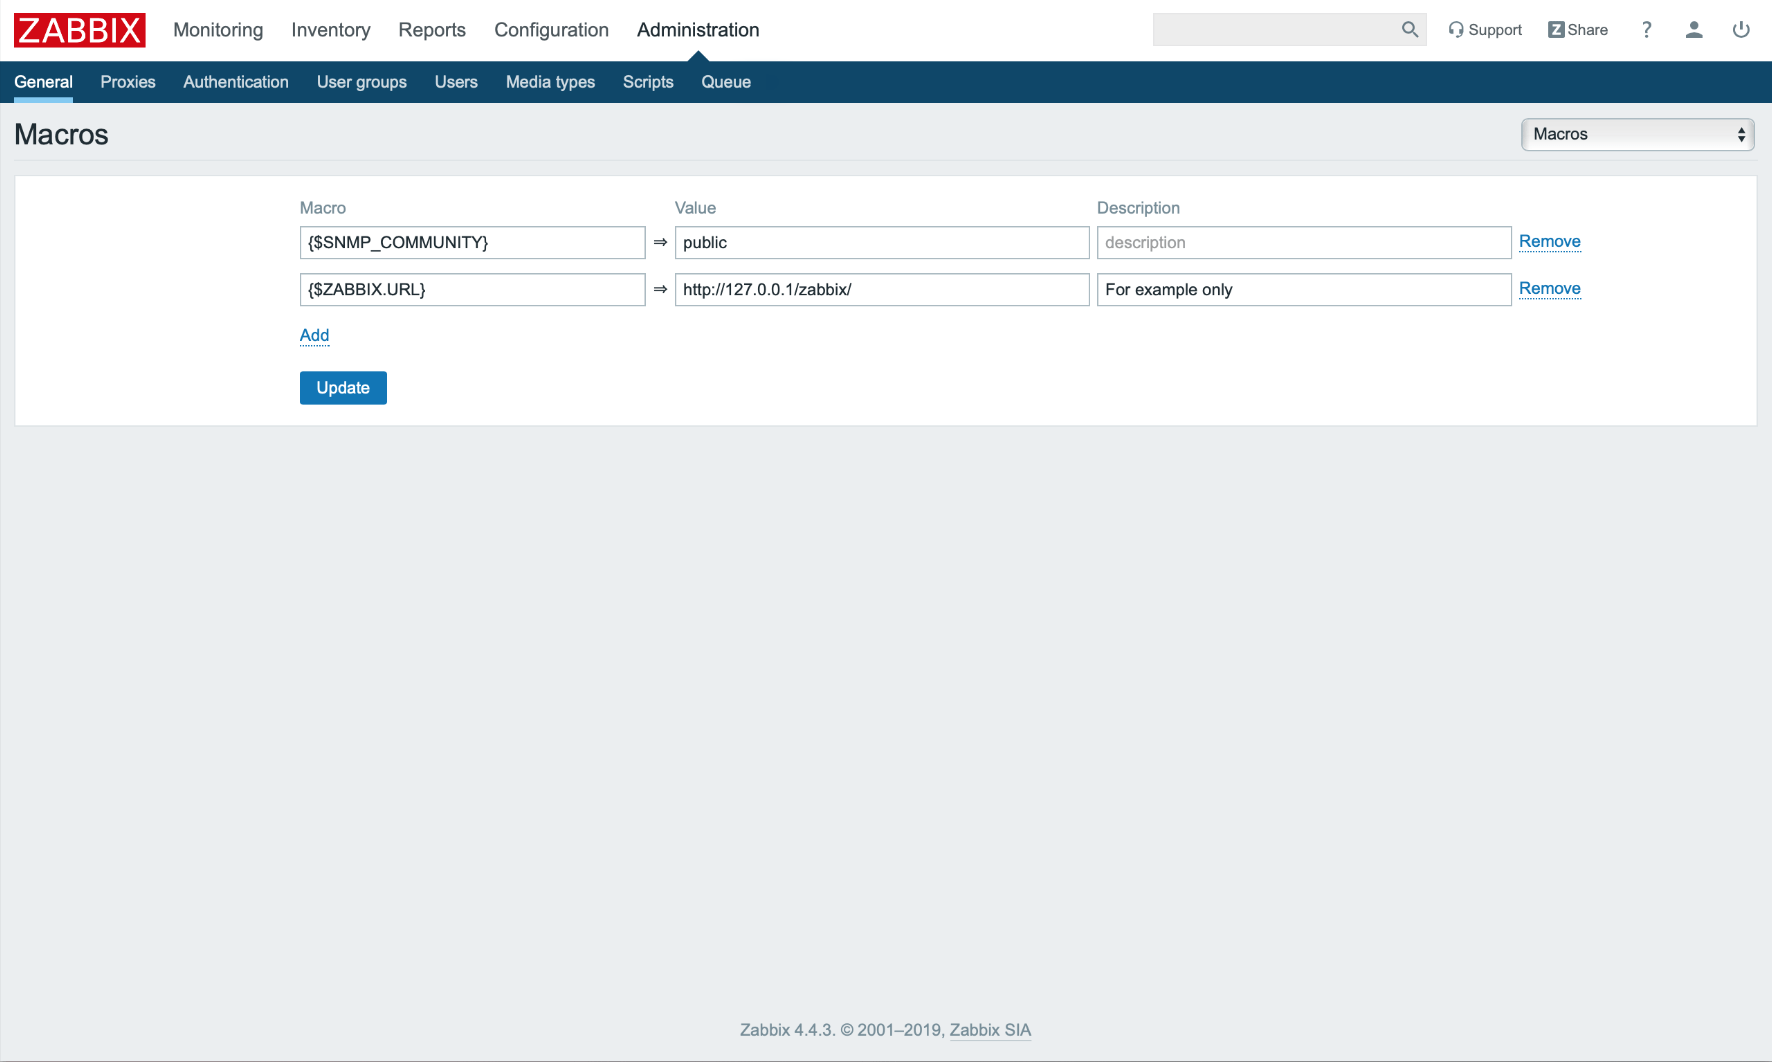
Task: Open the Zabbix SIA footer link
Action: tap(989, 1030)
